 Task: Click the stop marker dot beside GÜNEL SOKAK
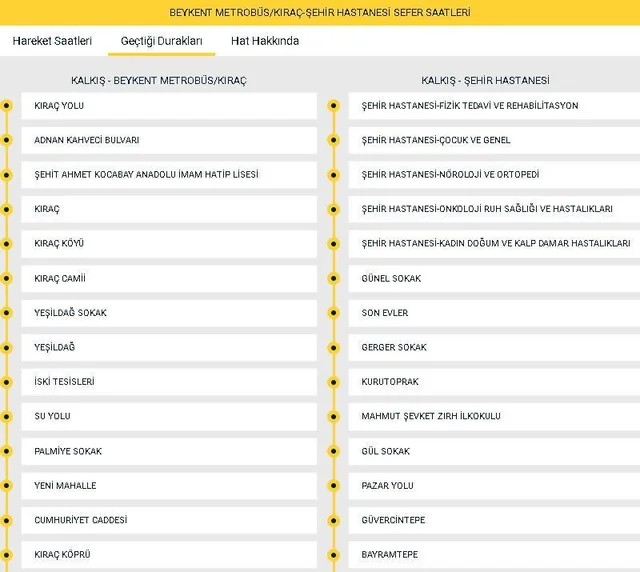pos(334,278)
